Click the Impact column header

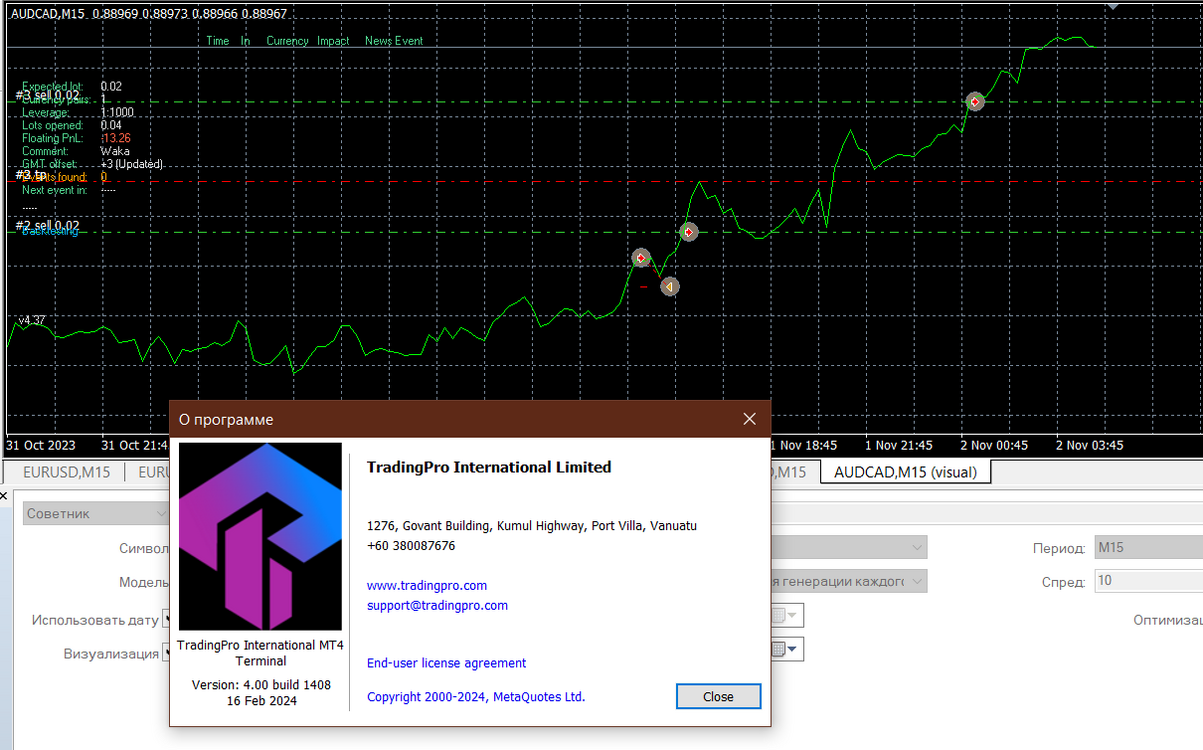click(333, 41)
